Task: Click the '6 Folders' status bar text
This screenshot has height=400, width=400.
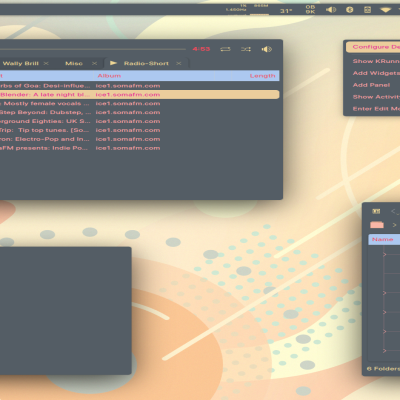Action: click(x=383, y=369)
